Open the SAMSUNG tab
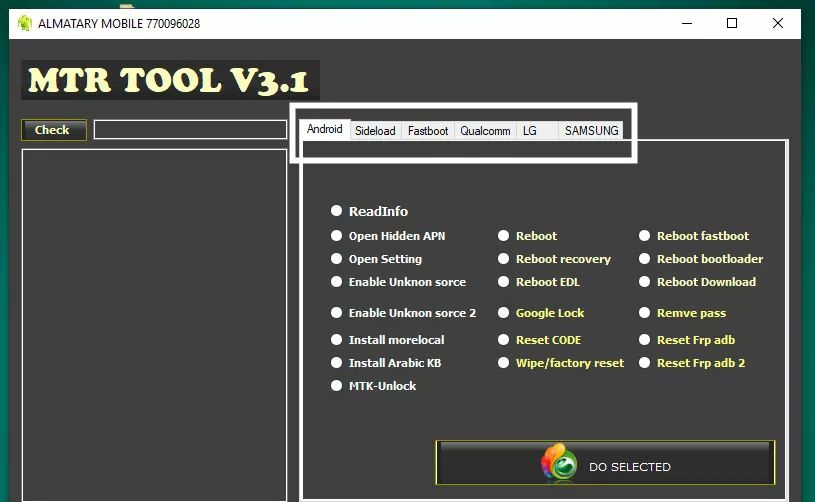The width and height of the screenshot is (815, 502). click(591, 130)
